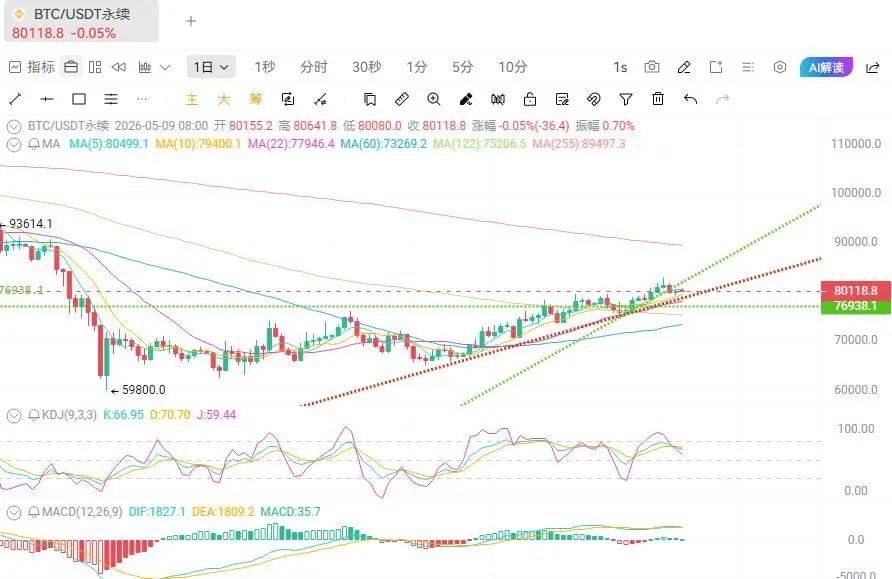892x579 pixels.
Task: Click the share chart icon at top right
Action: coord(873,68)
